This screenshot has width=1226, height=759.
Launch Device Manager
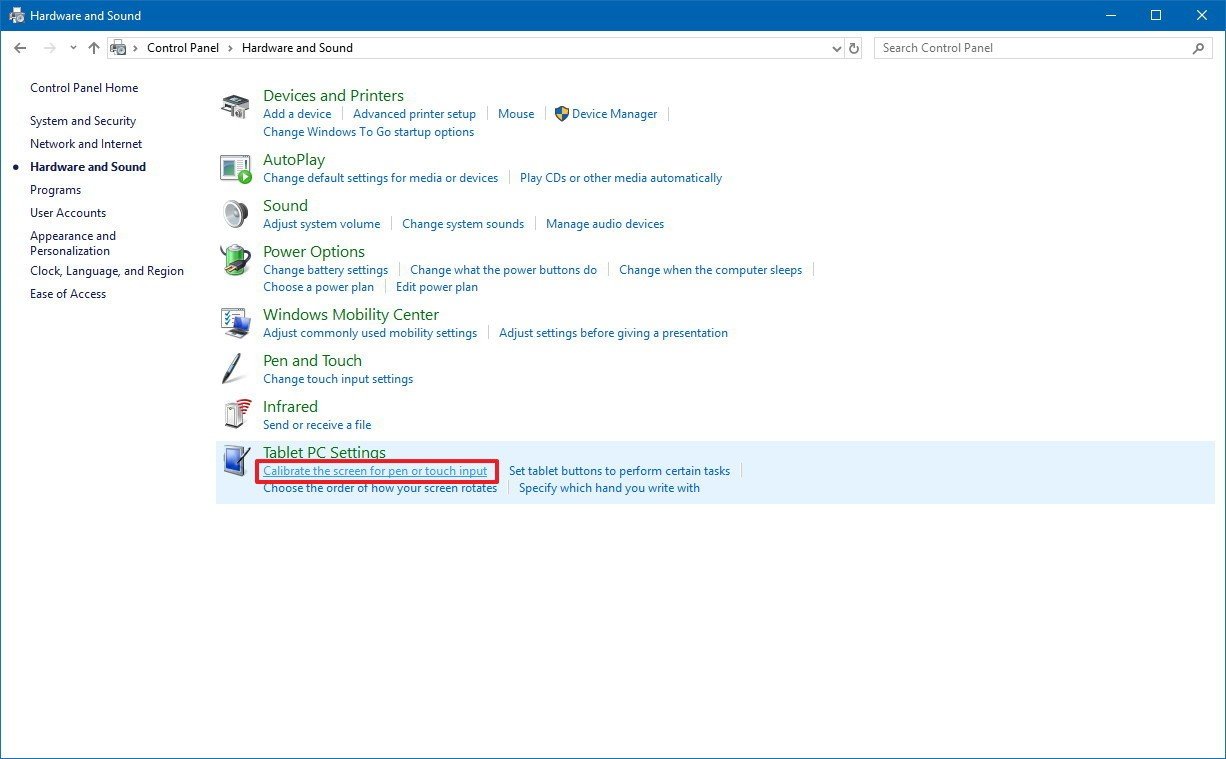[x=606, y=114]
